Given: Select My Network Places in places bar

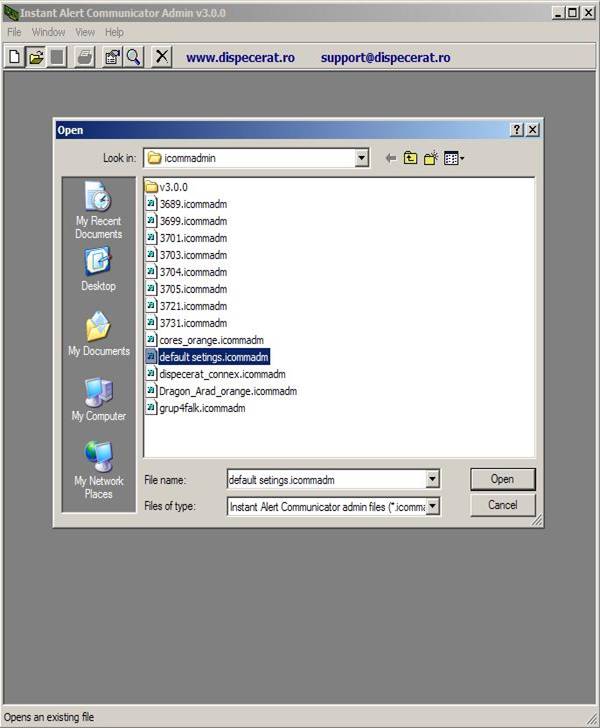Looking at the screenshot, I should point(98,470).
